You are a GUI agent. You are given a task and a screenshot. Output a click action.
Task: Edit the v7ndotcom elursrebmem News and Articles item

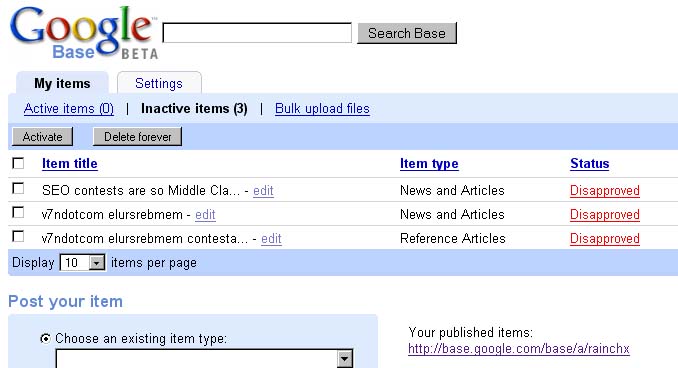(205, 214)
